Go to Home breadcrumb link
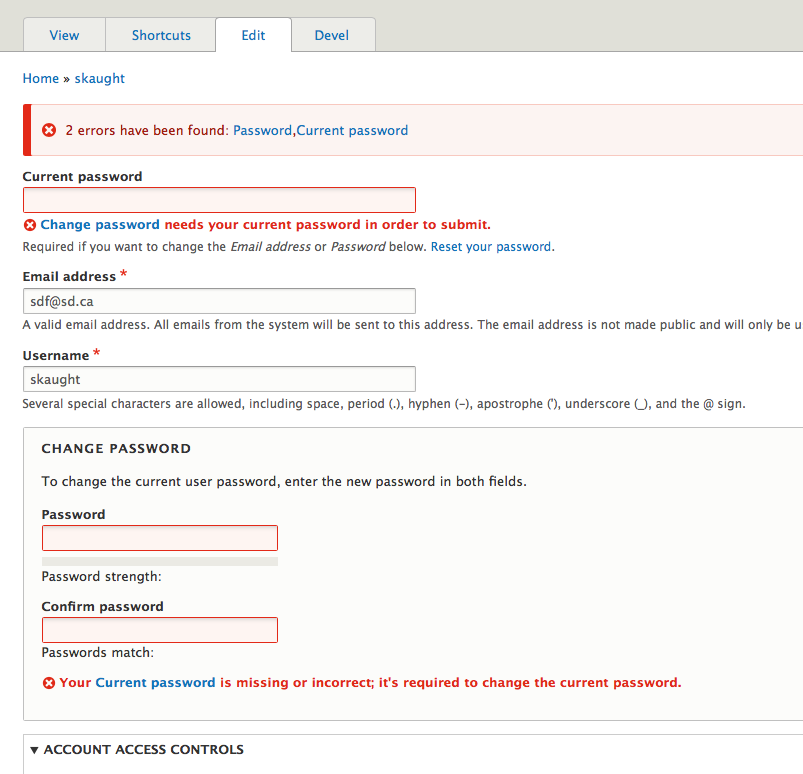The image size is (803, 774). click(41, 78)
